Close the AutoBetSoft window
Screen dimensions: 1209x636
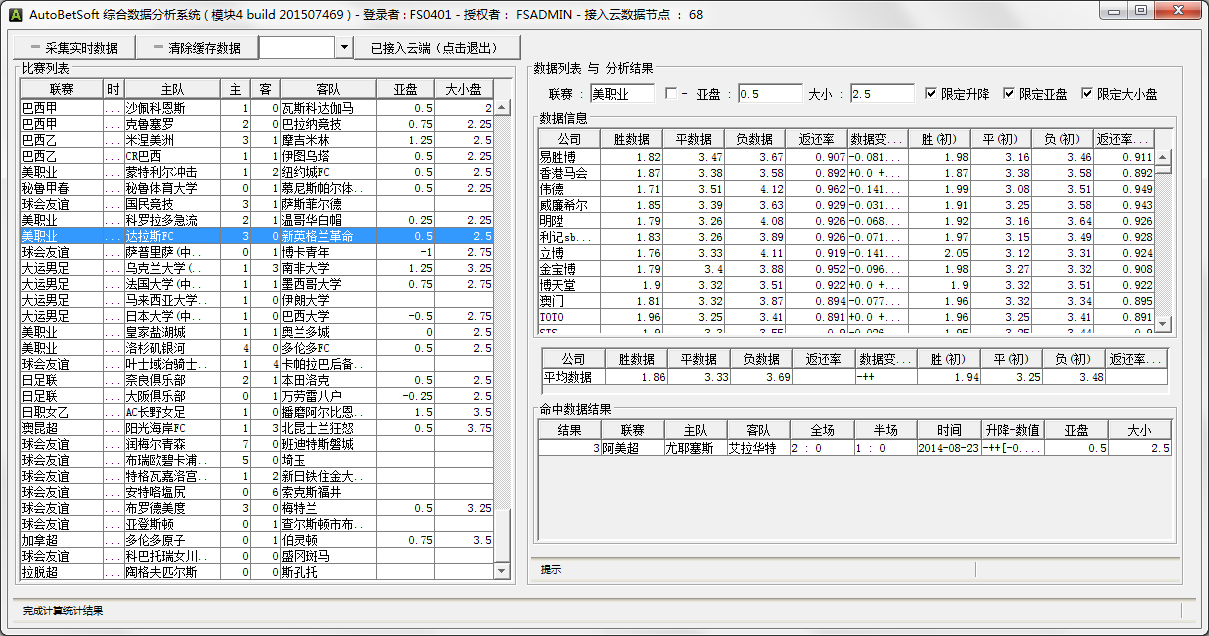pyautogui.click(x=1177, y=11)
